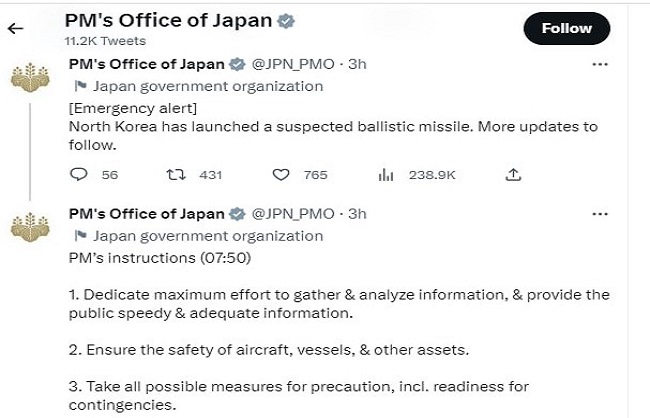This screenshot has height=418, width=650.
Task: View analytics of the emergency alert tweet
Action: pyautogui.click(x=387, y=174)
